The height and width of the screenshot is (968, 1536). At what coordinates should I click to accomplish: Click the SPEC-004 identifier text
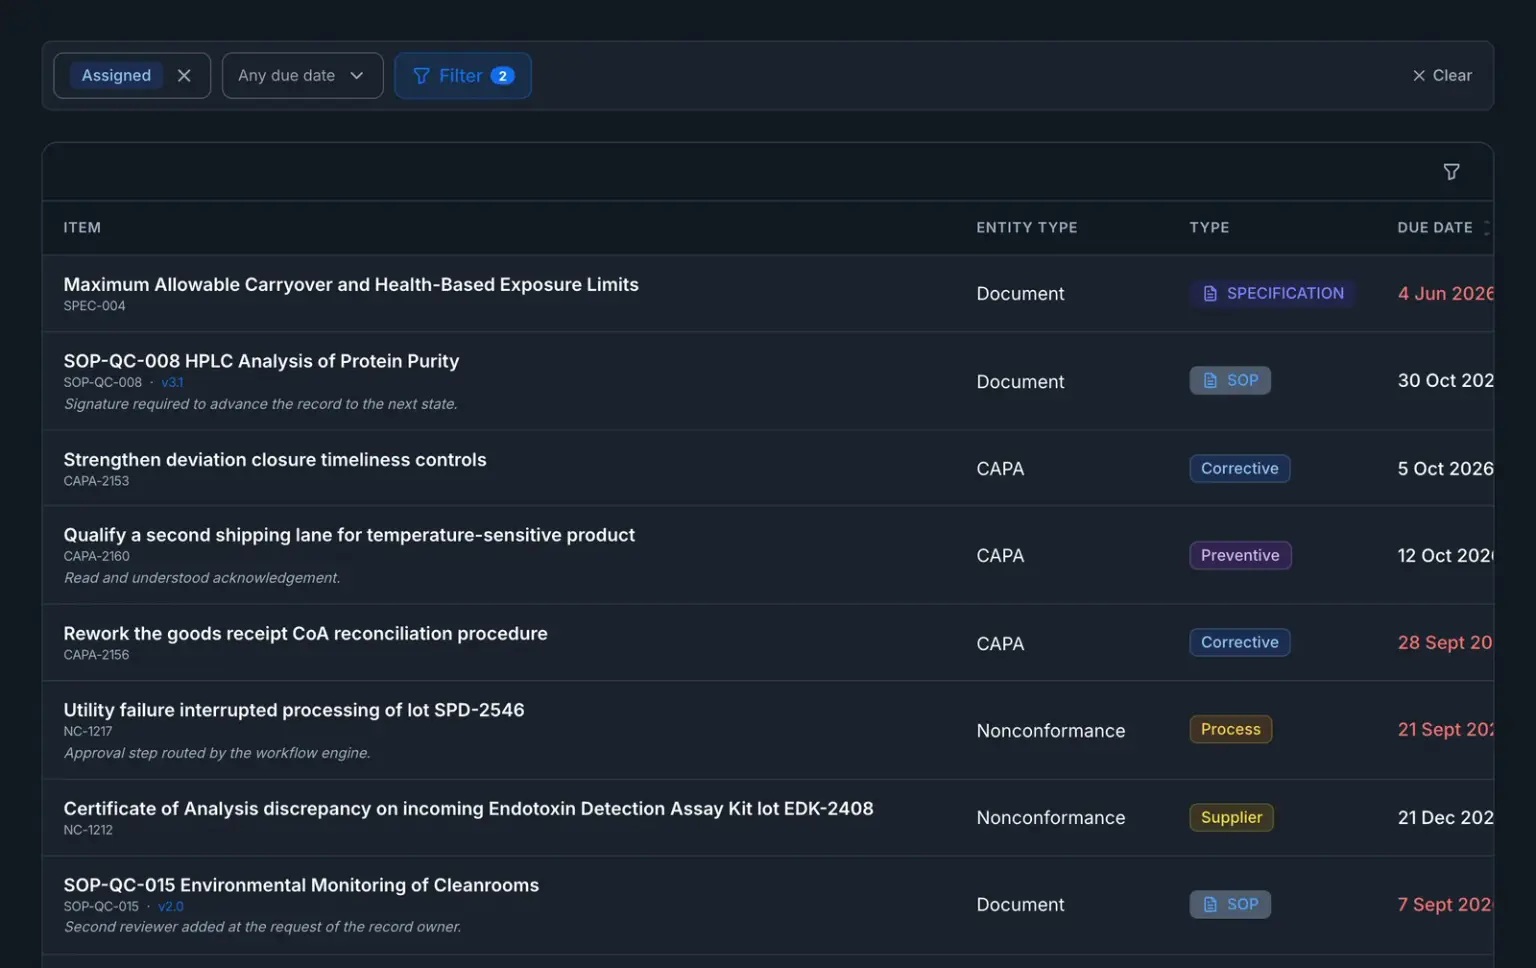click(x=94, y=306)
